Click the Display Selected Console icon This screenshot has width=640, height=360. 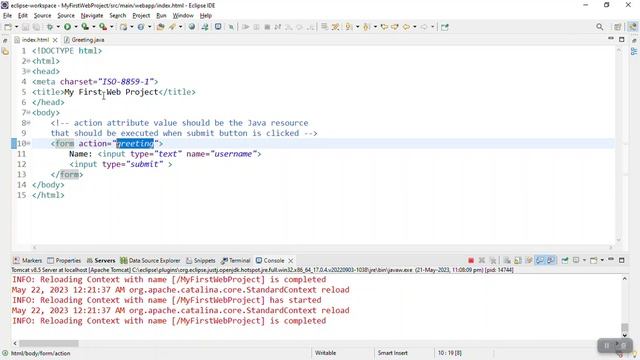[x=576, y=260]
